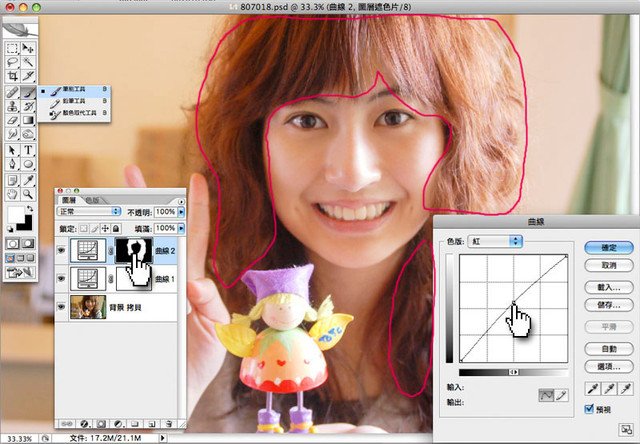The image size is (640, 444).
Task: Choose 顏色取代工具 from the flyout
Action: (x=74, y=113)
